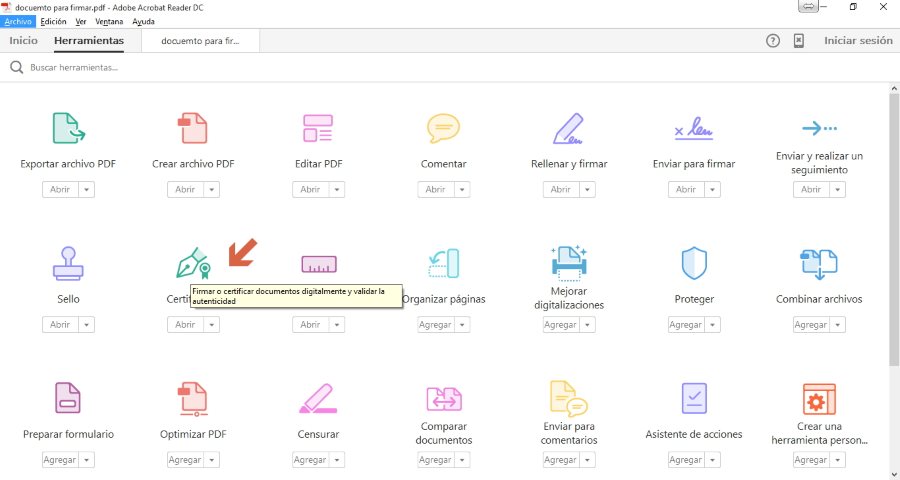The image size is (900, 480).
Task: Switch to the Herramientas tab
Action: coord(89,41)
